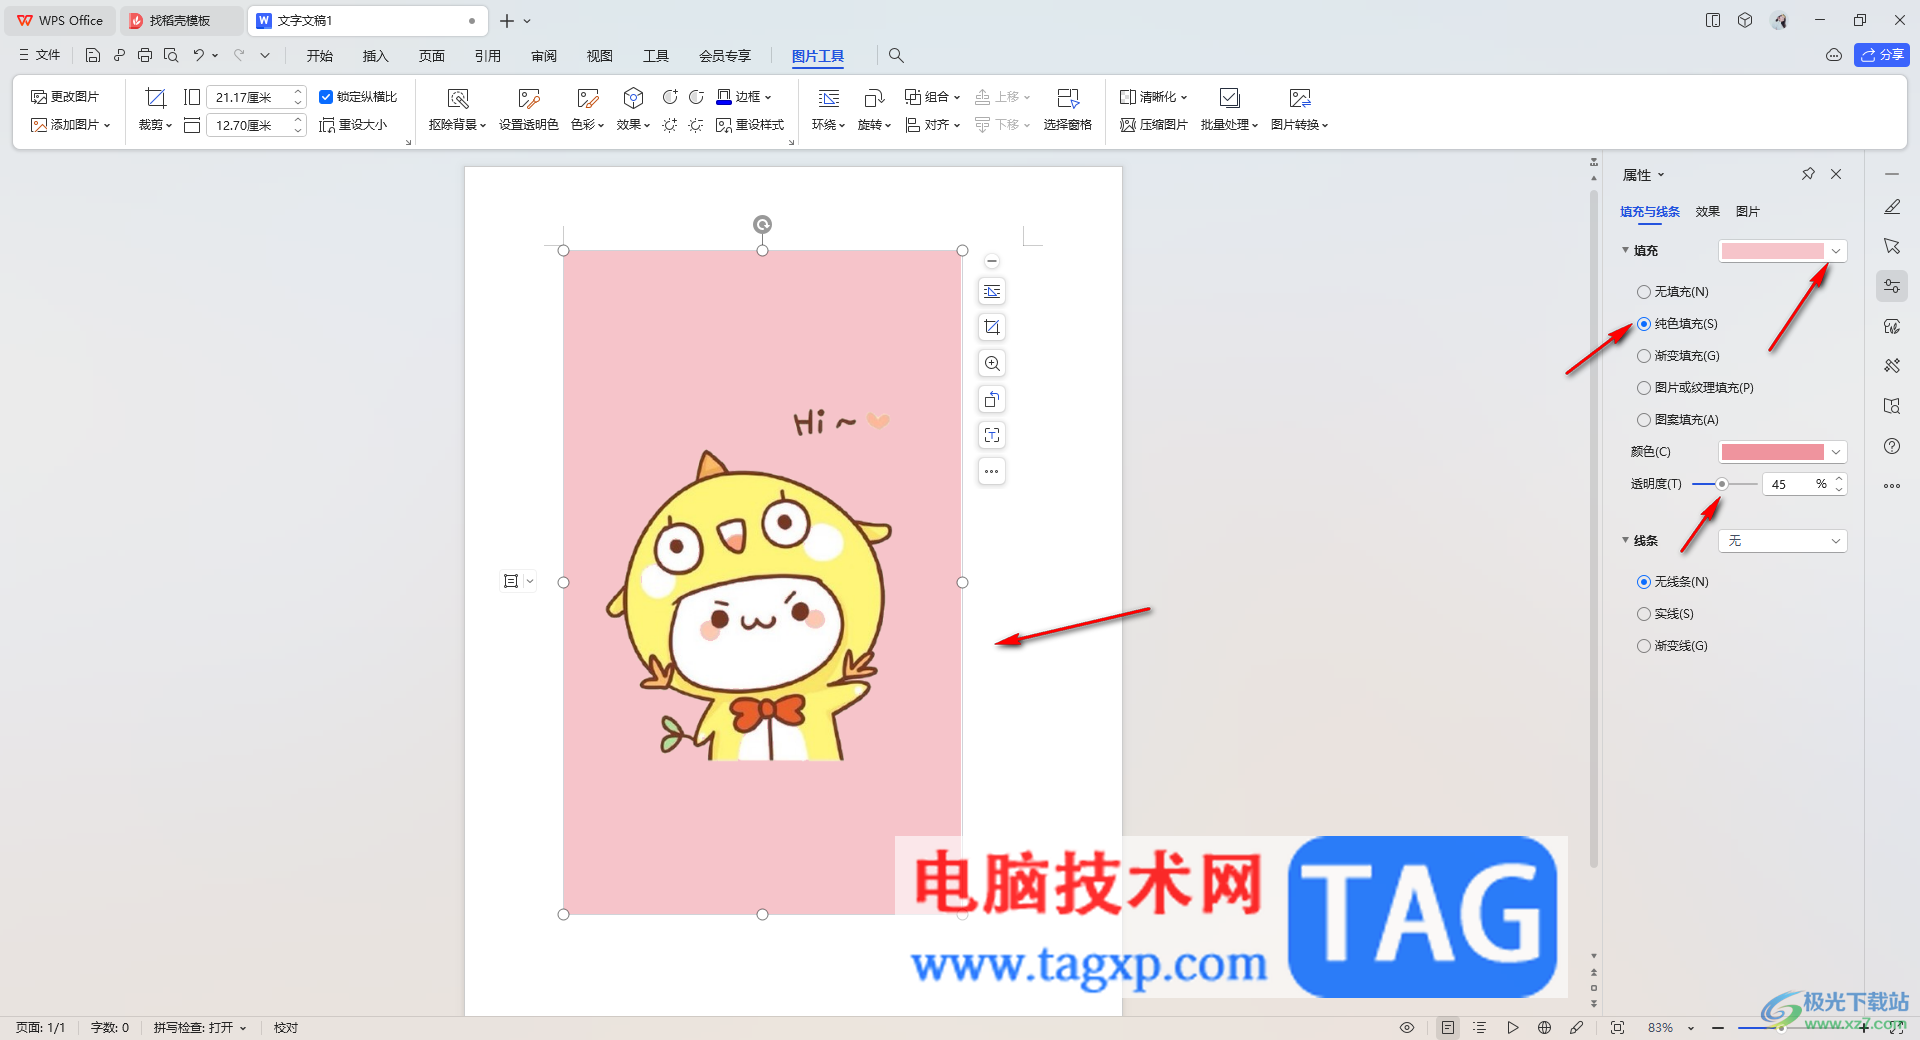Image resolution: width=1920 pixels, height=1040 pixels.
Task: Pin the properties (属性) panel
Action: click(x=1808, y=174)
